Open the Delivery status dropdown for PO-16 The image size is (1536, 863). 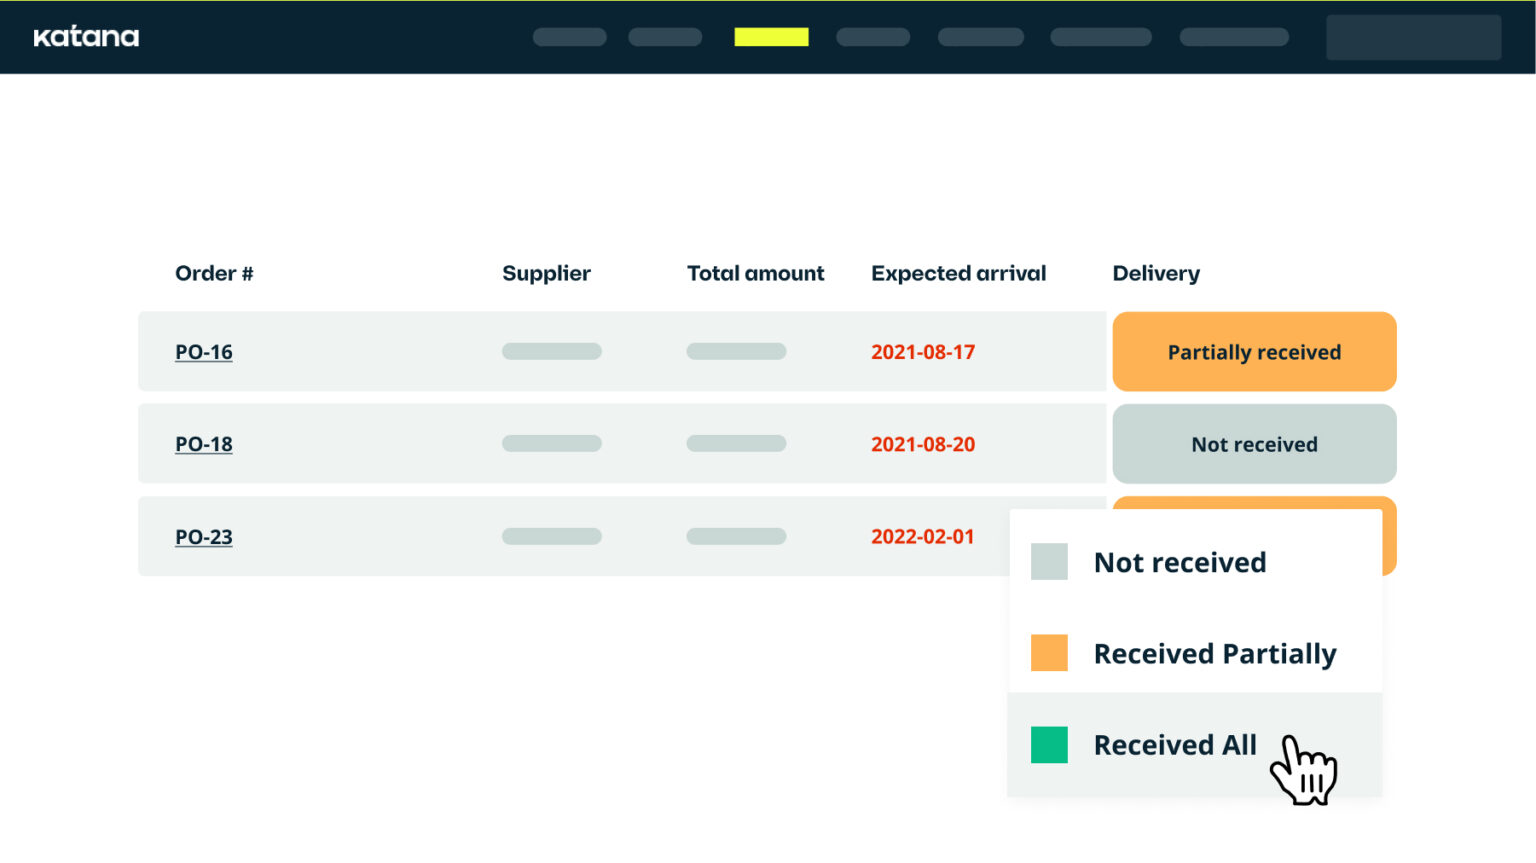pyautogui.click(x=1254, y=351)
